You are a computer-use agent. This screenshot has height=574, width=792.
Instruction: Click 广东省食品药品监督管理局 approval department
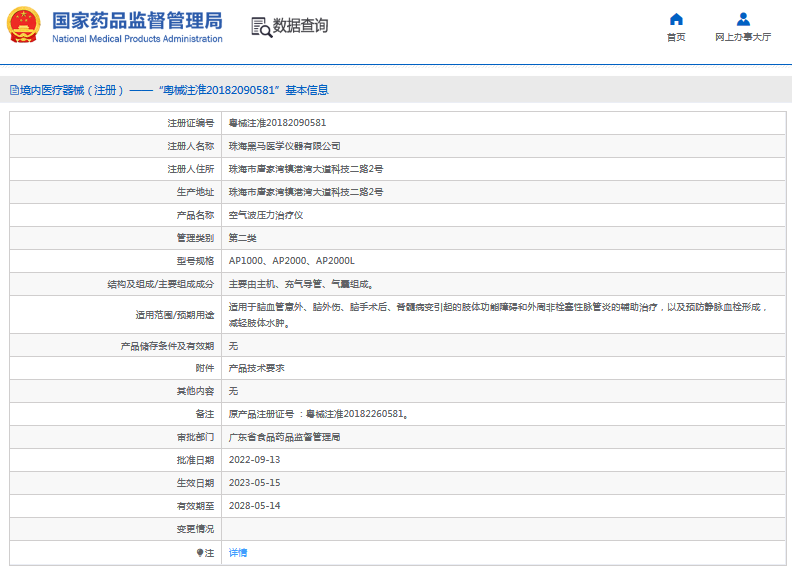click(284, 437)
